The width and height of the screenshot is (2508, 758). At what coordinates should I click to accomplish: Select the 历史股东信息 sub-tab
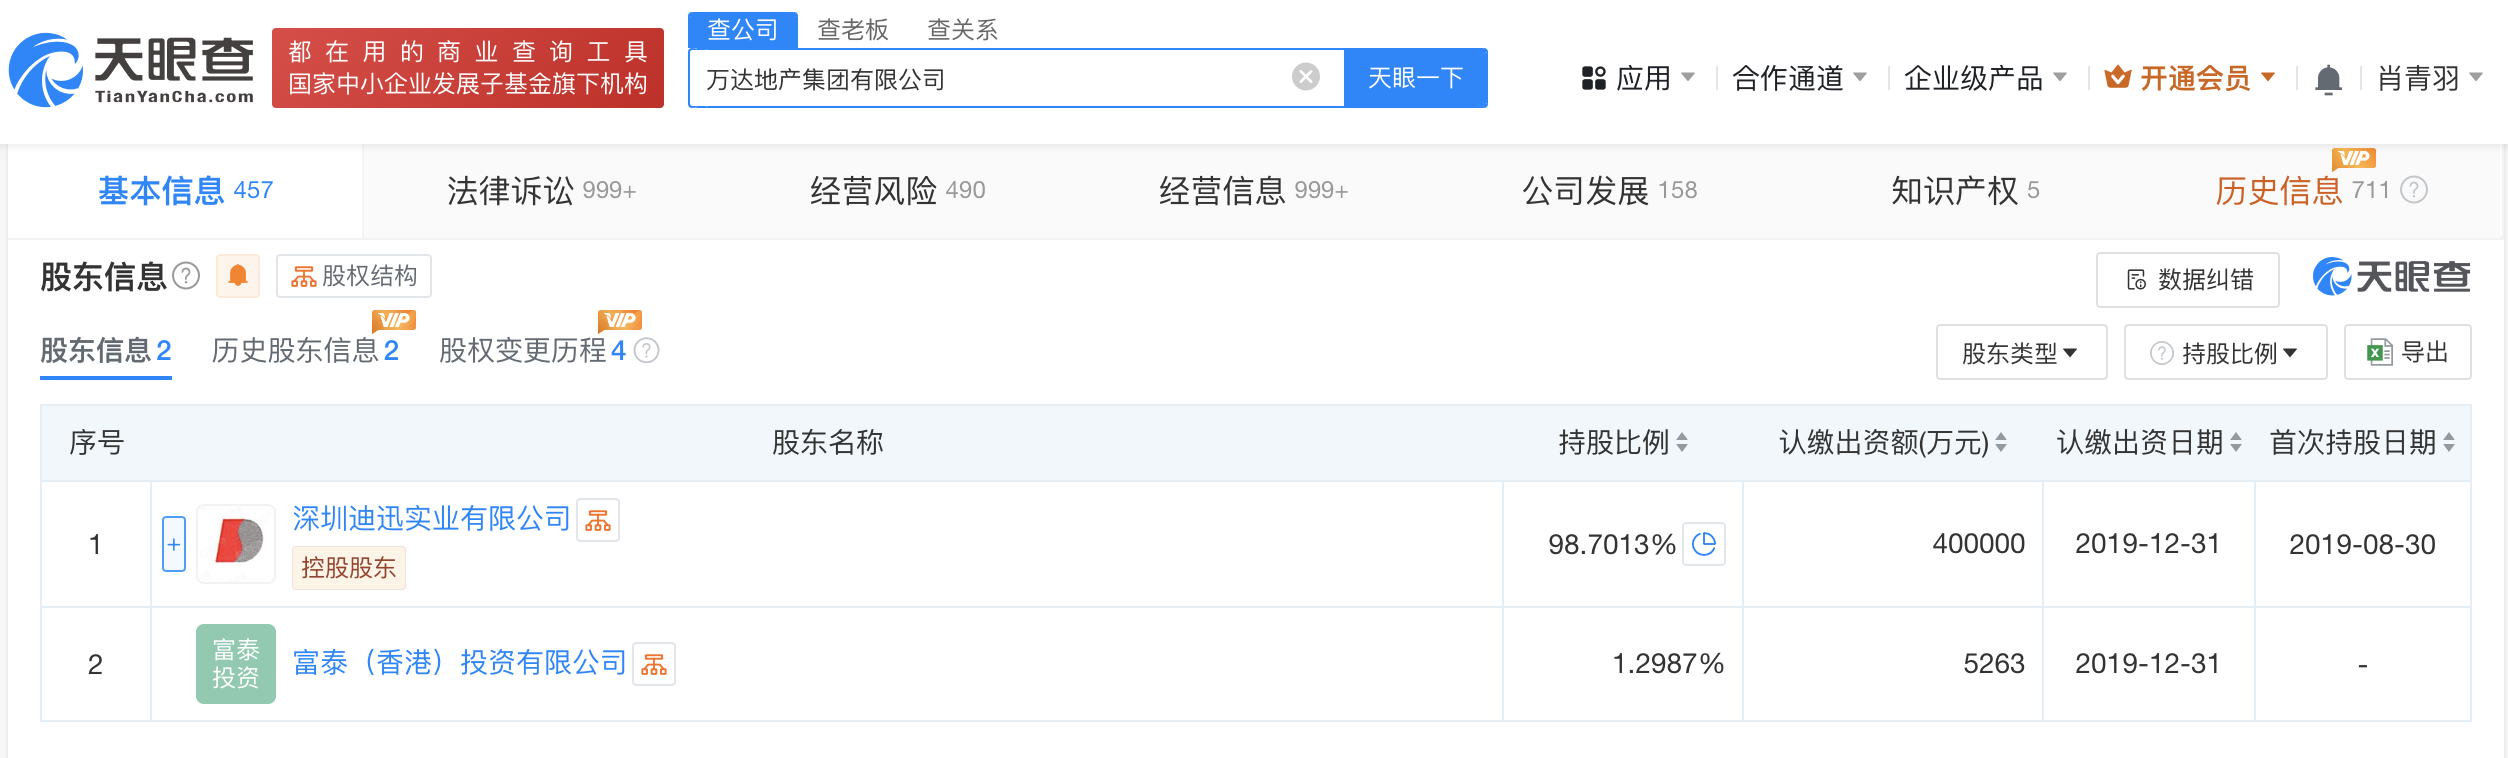(305, 351)
